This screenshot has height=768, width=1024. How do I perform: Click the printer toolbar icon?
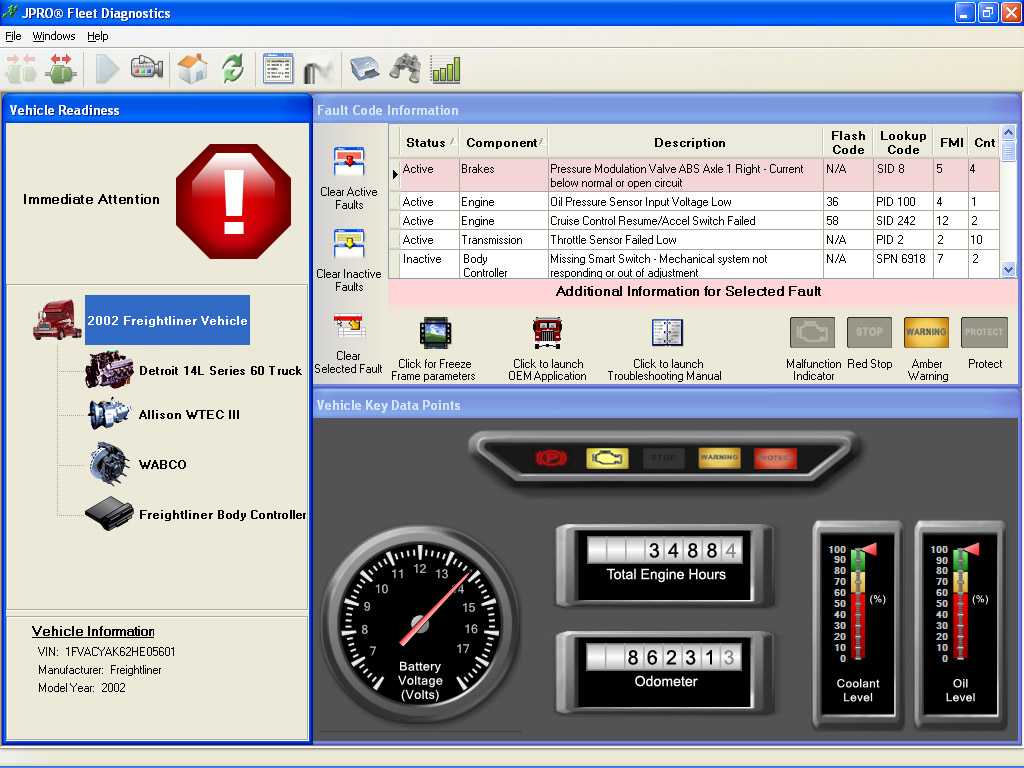coord(364,68)
